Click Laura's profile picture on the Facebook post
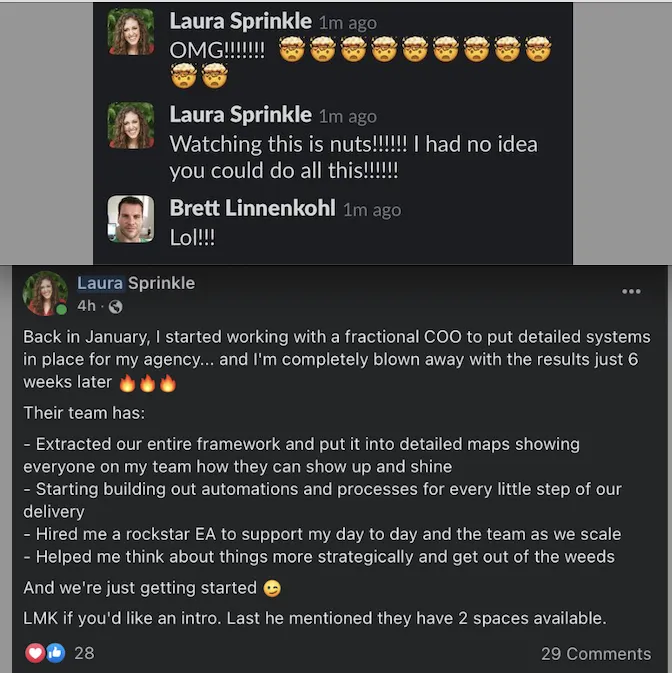Screen dimensions: 672x673 47,293
